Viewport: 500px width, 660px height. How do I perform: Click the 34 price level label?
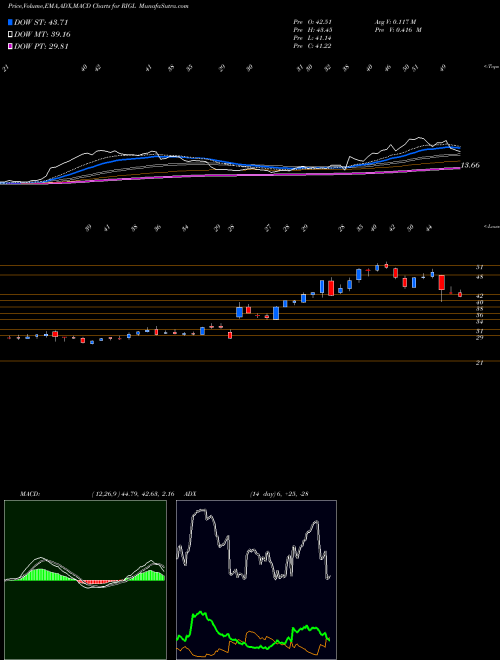[x=479, y=322]
